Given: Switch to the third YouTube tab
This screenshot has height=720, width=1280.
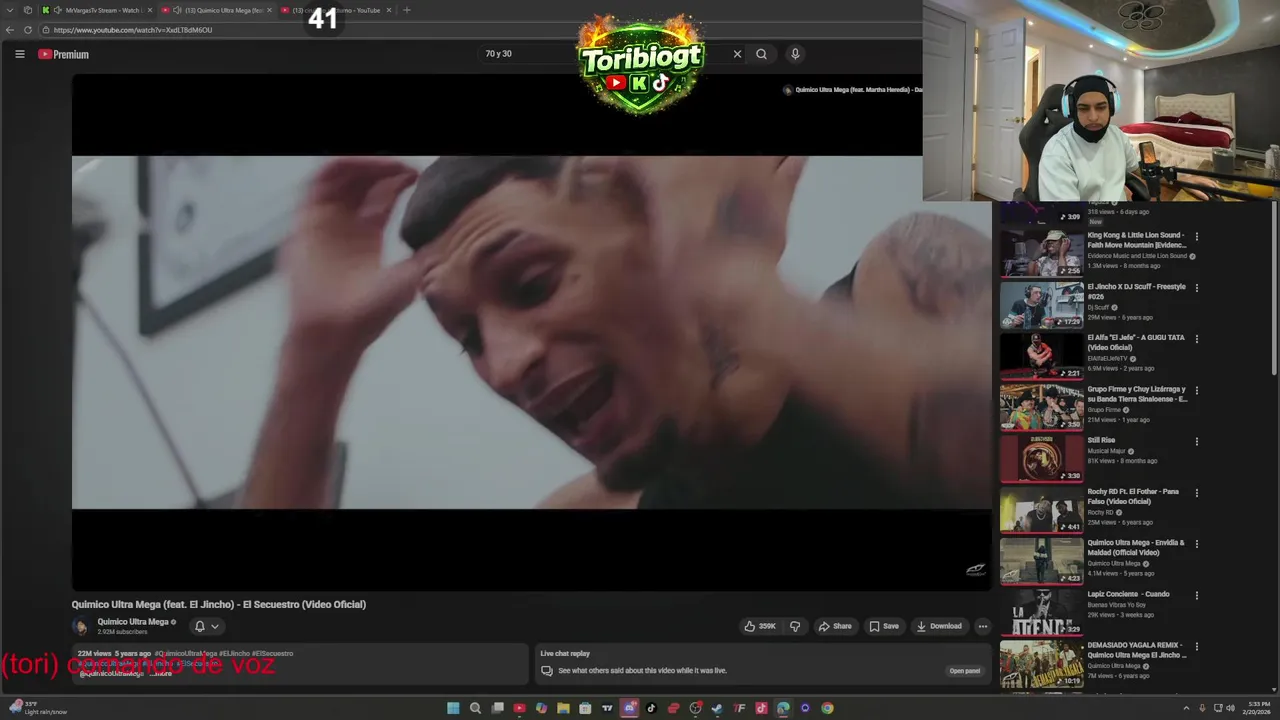Looking at the screenshot, I should (x=337, y=10).
